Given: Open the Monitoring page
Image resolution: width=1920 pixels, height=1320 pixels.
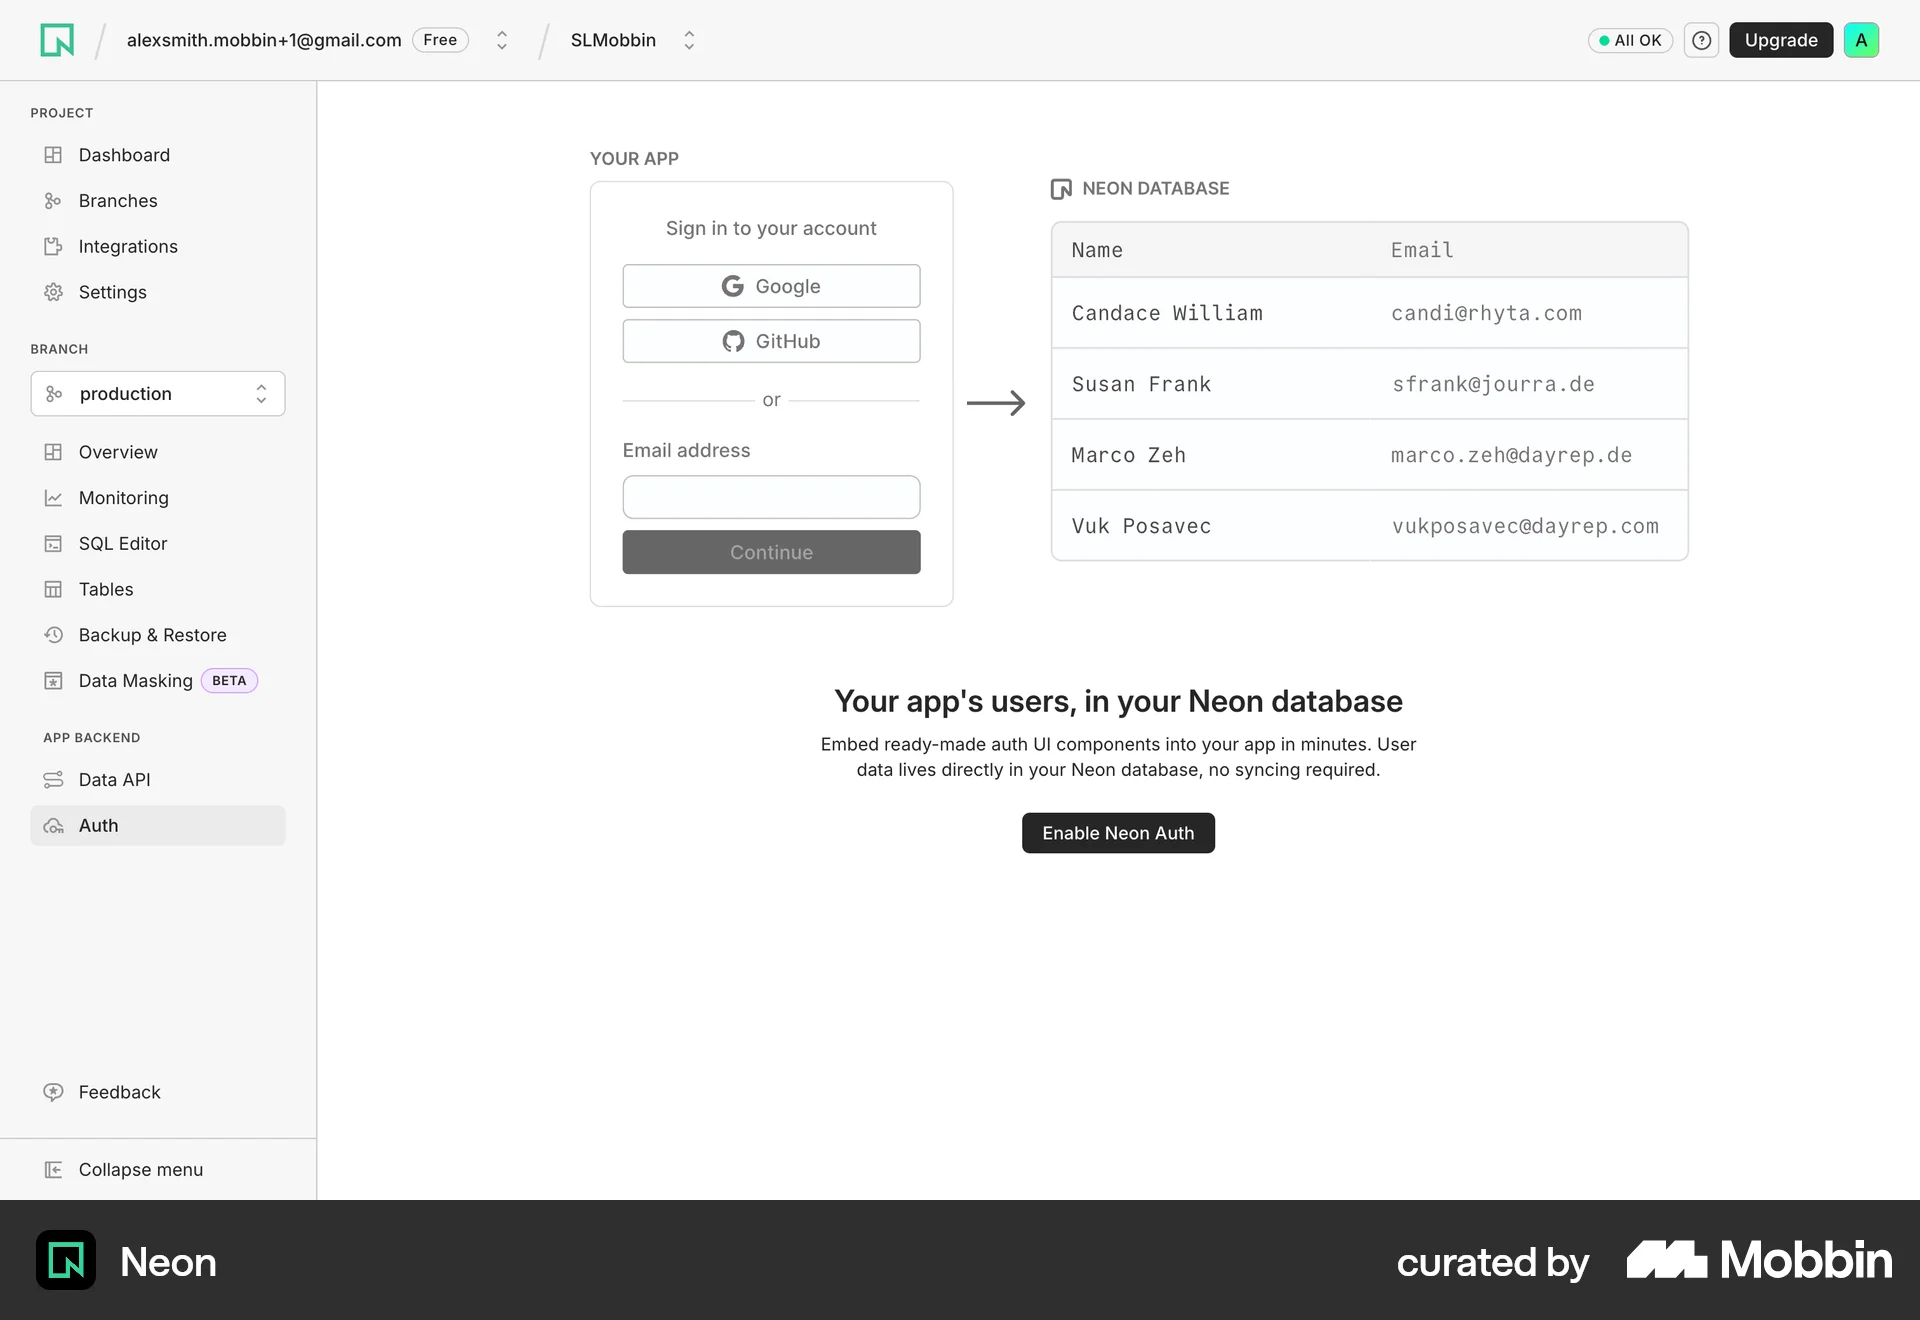Looking at the screenshot, I should (x=158, y=498).
